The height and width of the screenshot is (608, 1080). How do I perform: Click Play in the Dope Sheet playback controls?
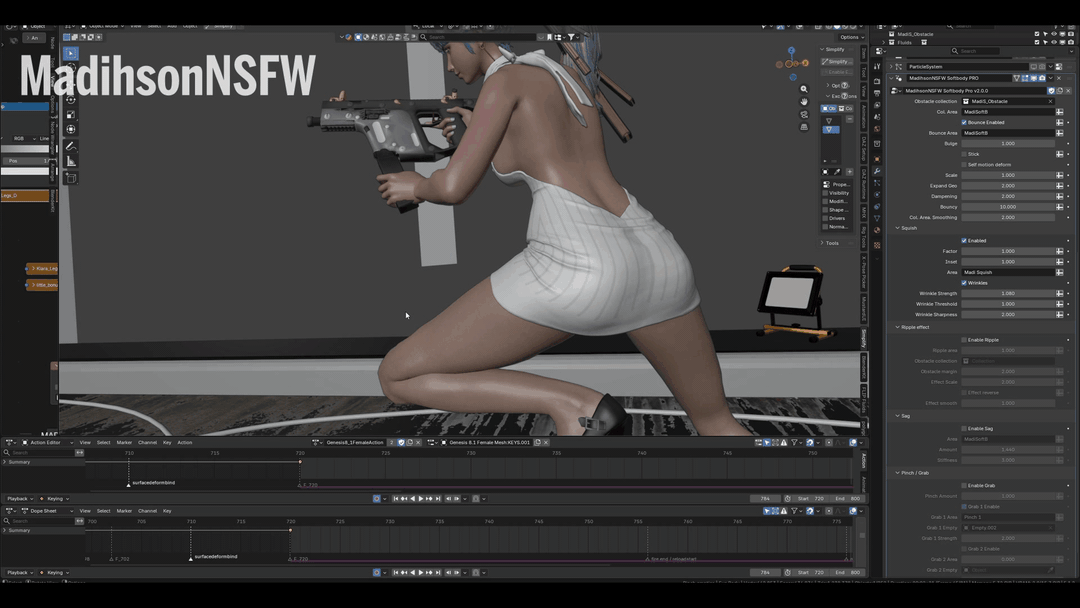click(421, 572)
